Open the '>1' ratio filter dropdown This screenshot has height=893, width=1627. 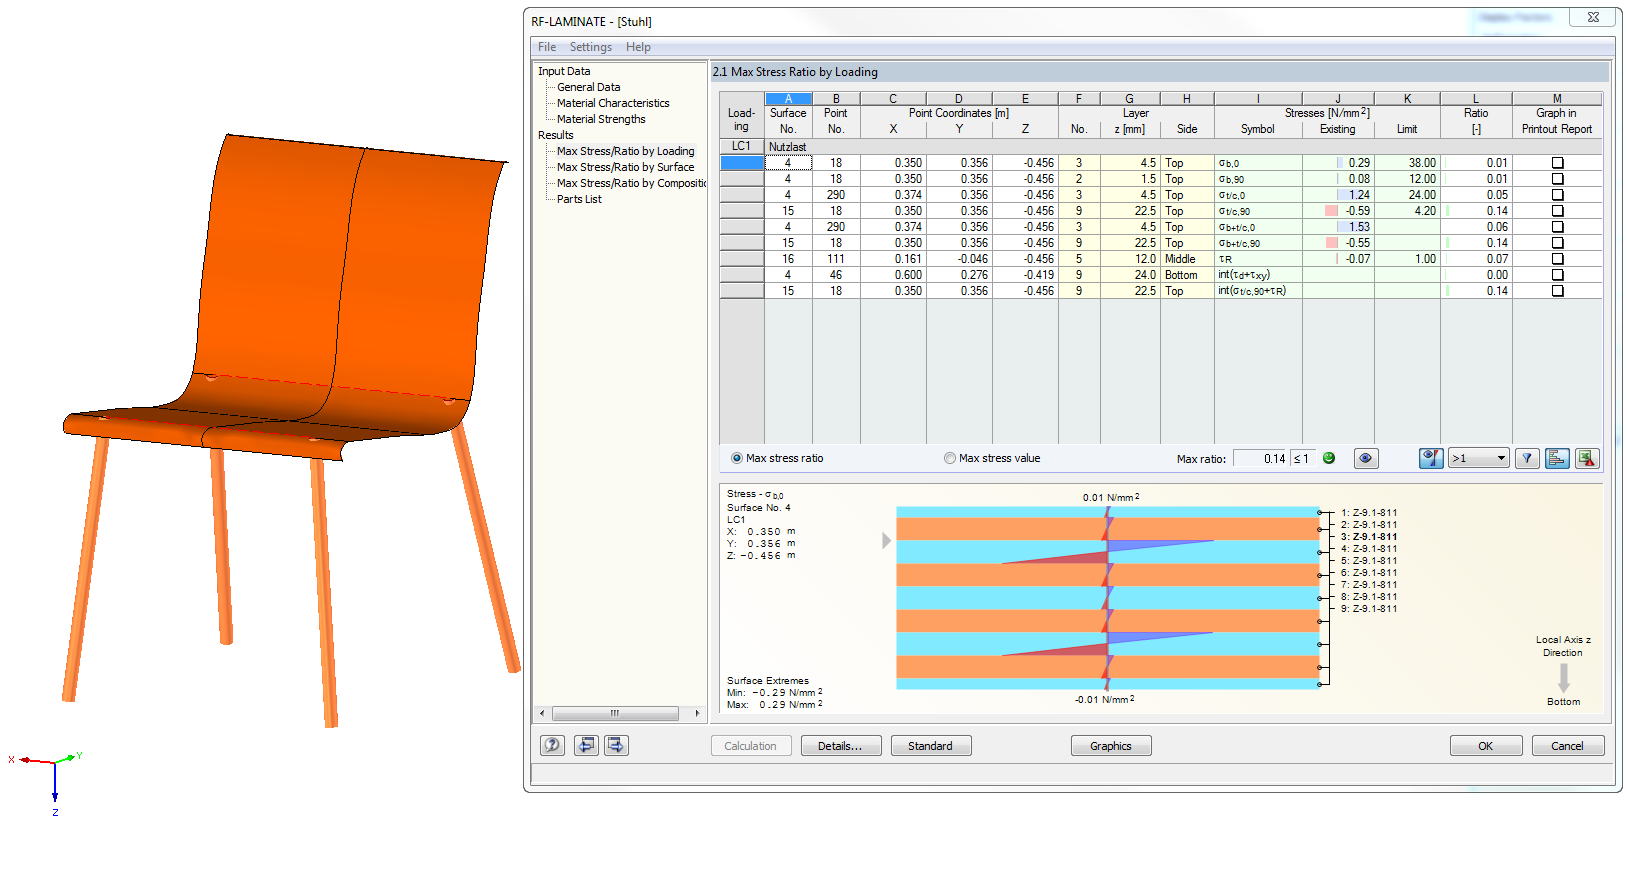pyautogui.click(x=1479, y=458)
